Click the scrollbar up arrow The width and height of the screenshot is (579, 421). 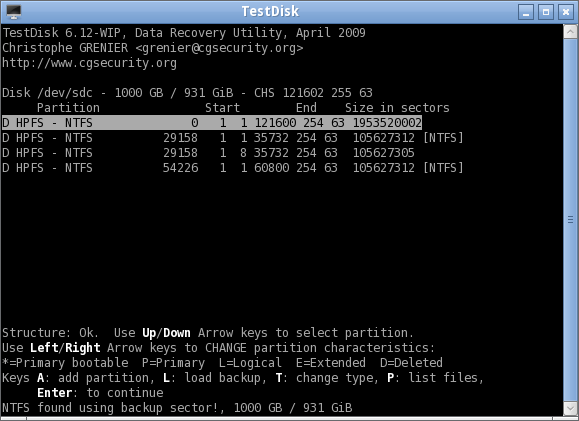coord(570,32)
